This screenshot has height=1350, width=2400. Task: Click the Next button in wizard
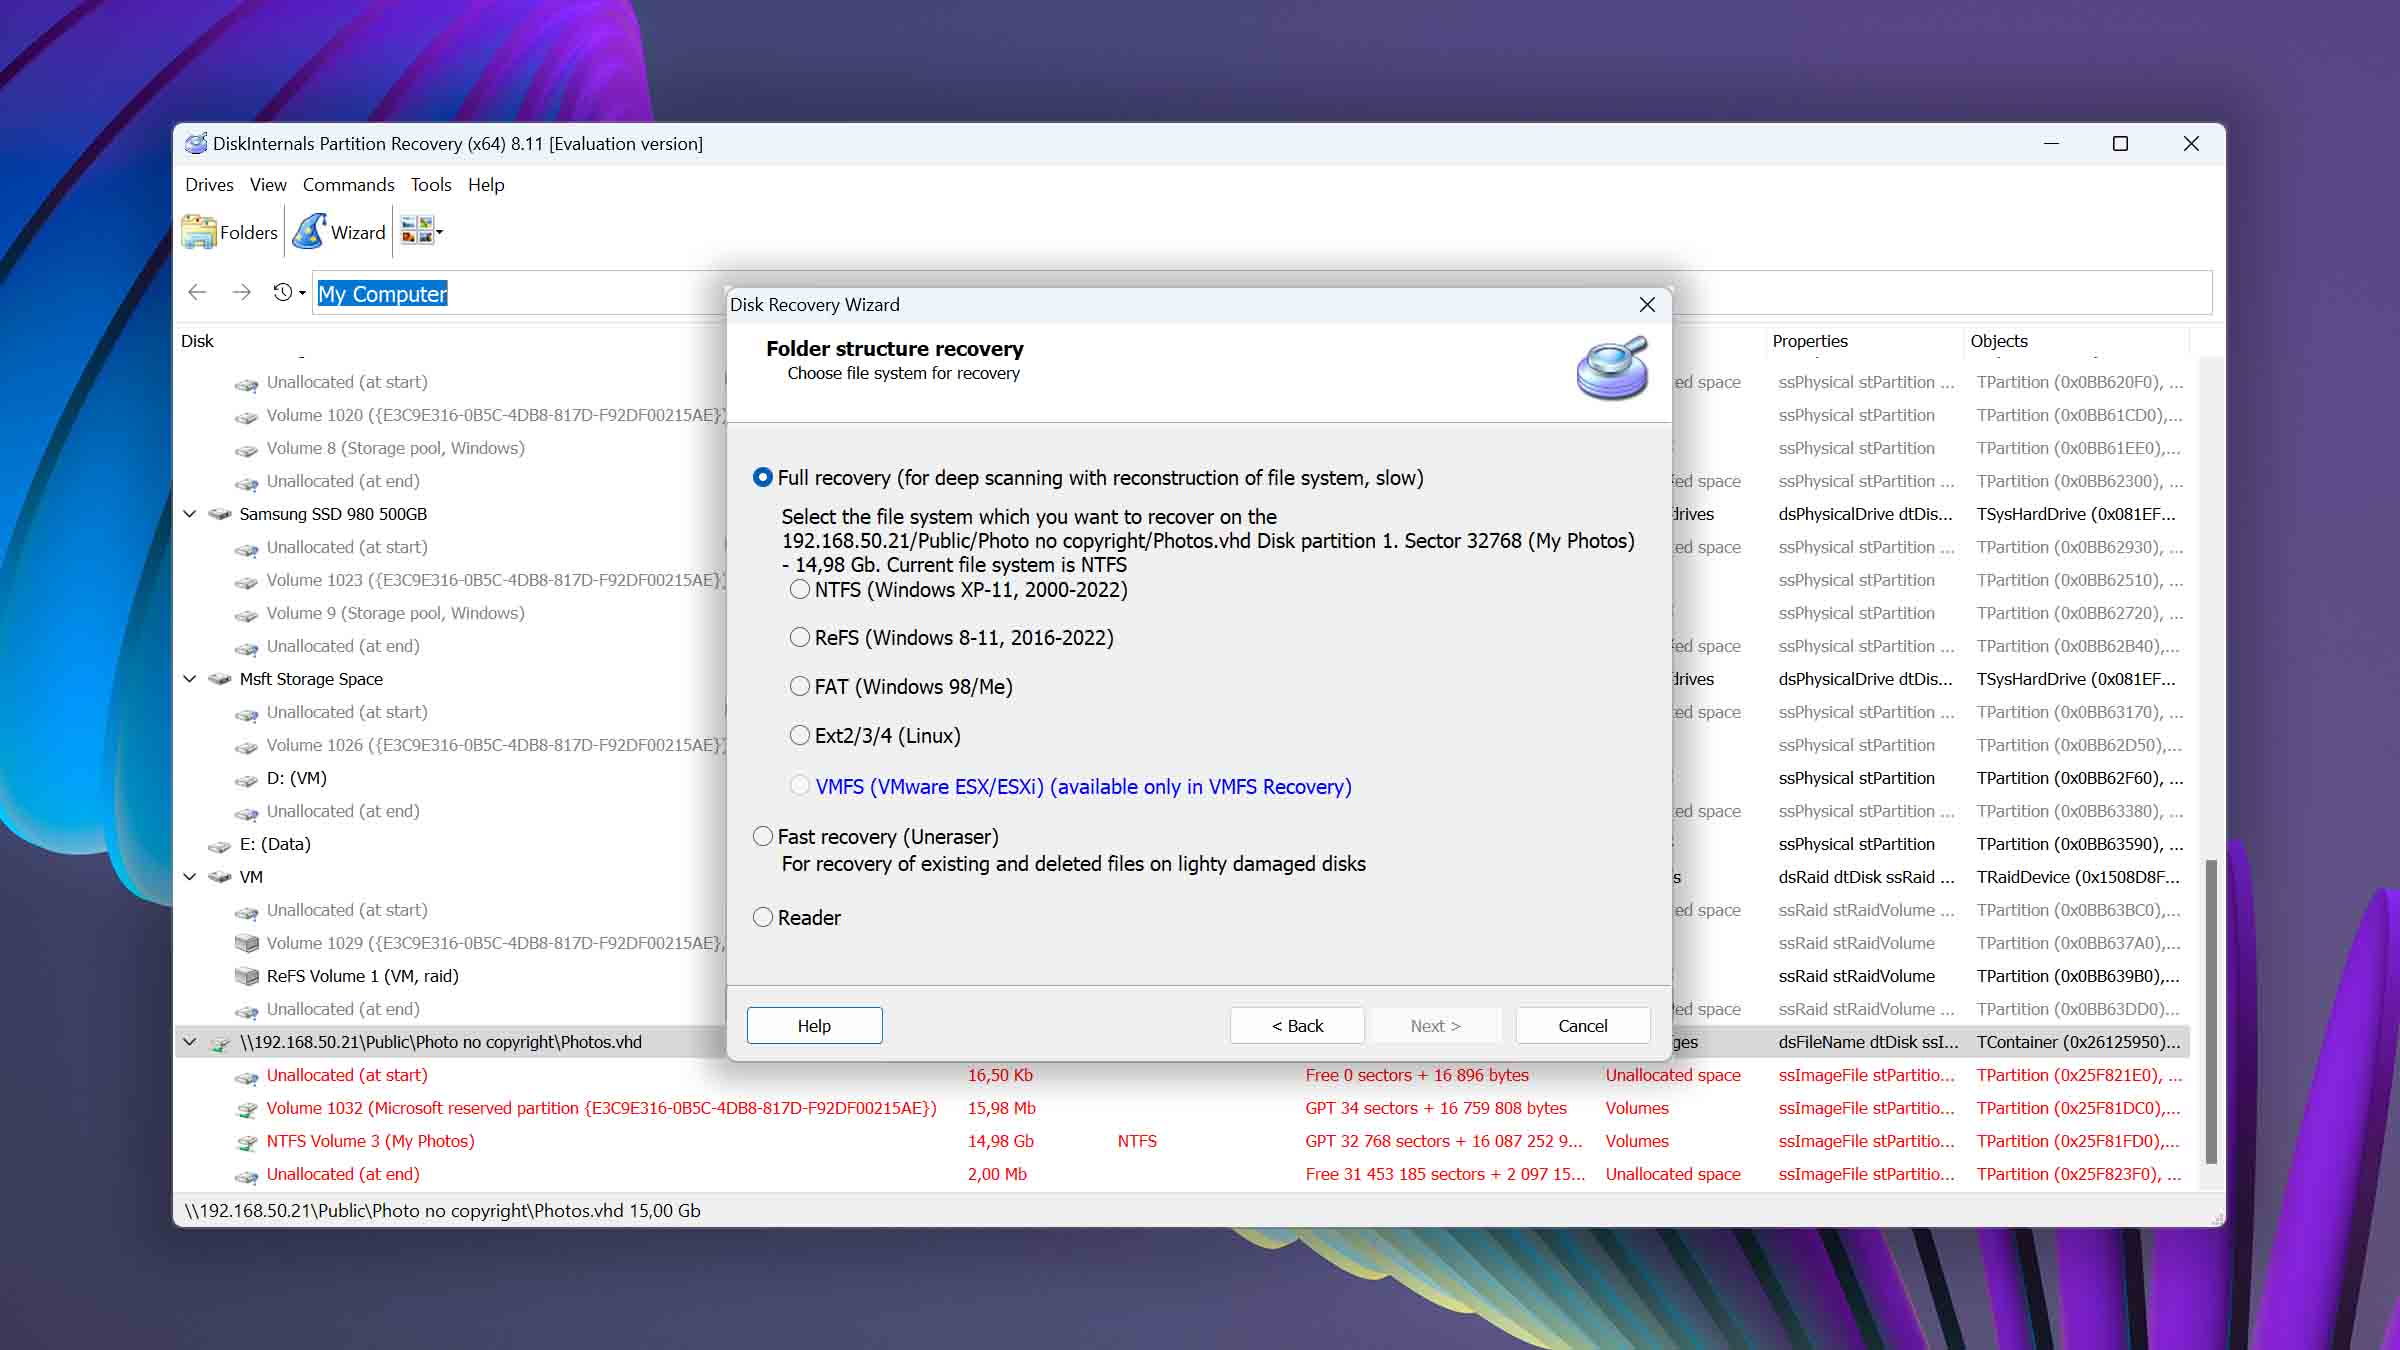[1435, 1025]
